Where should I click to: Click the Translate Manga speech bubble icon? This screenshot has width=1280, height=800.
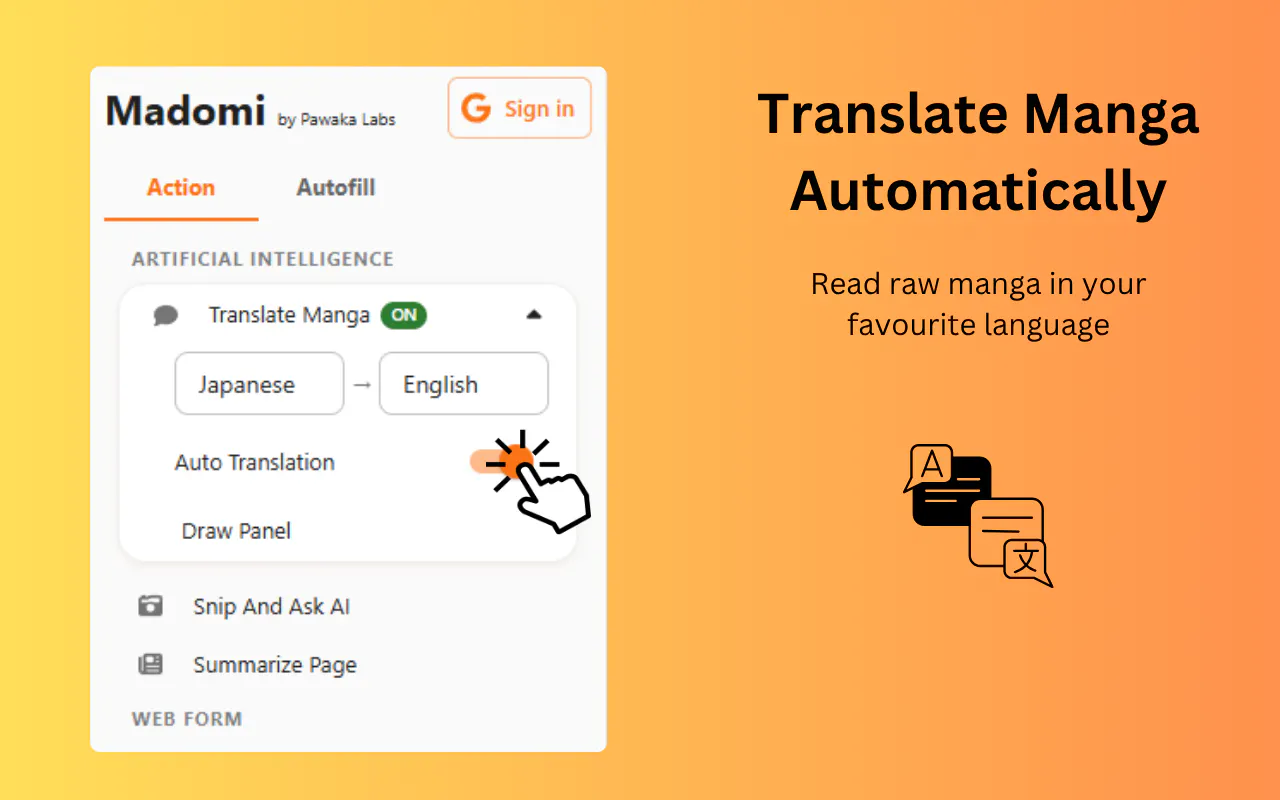tap(166, 316)
